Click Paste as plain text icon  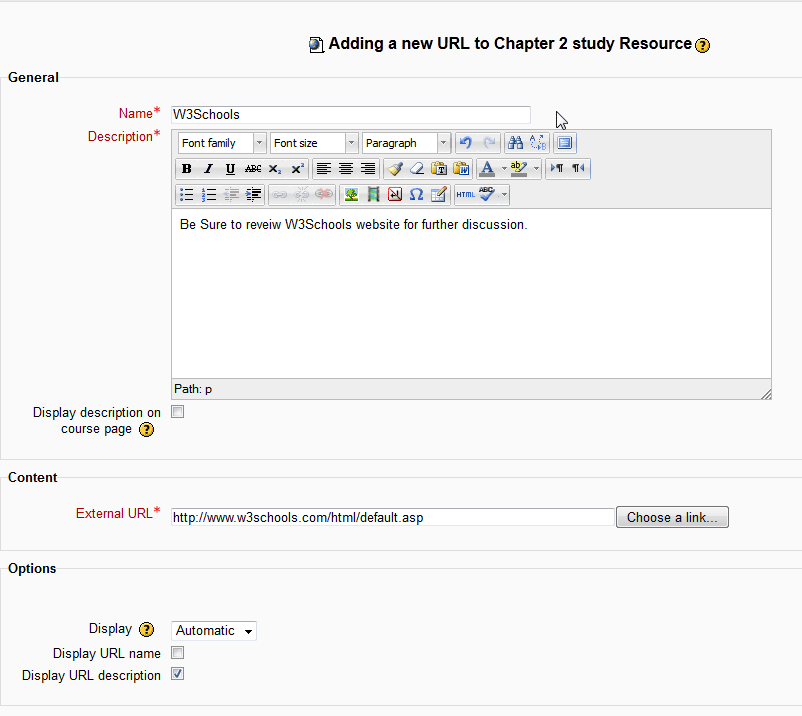439,169
